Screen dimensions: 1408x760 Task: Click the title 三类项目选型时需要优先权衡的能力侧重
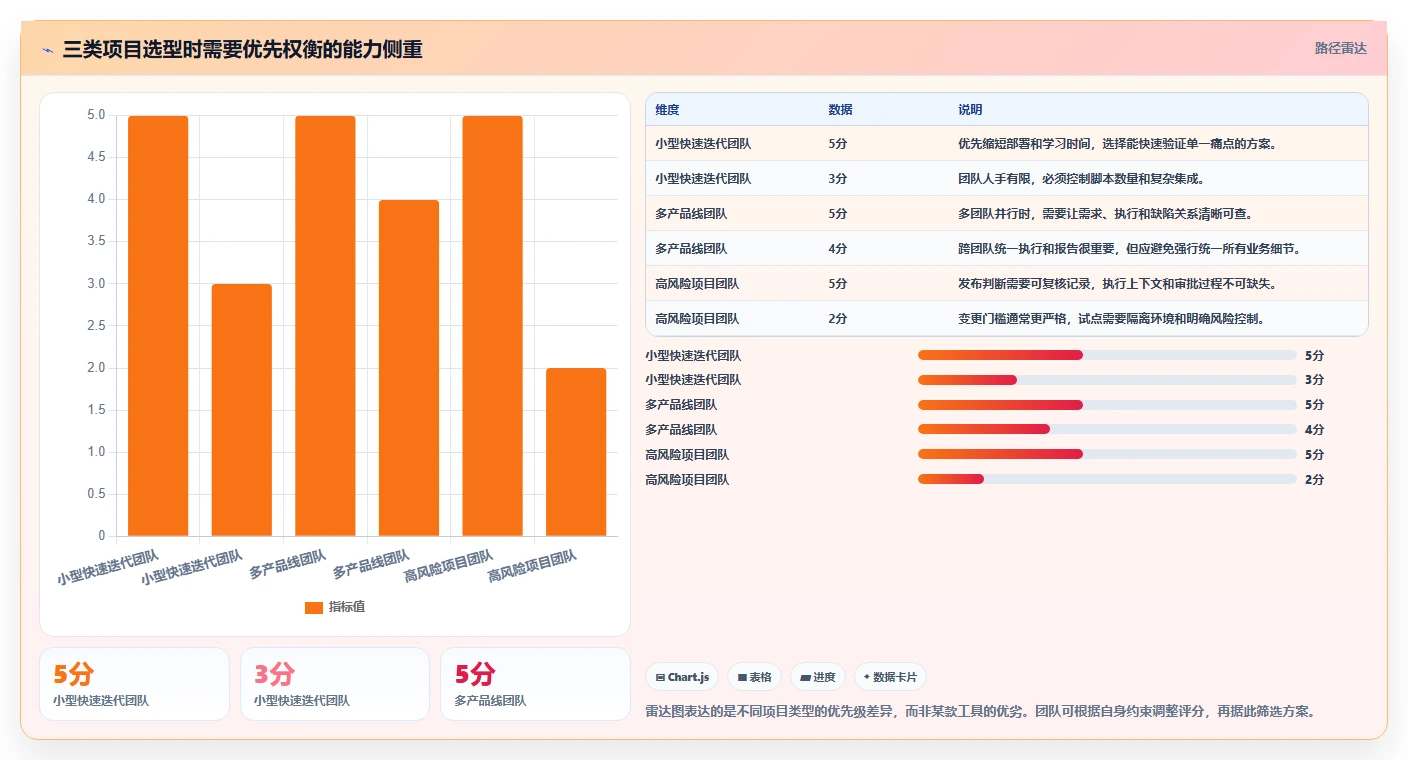(242, 49)
